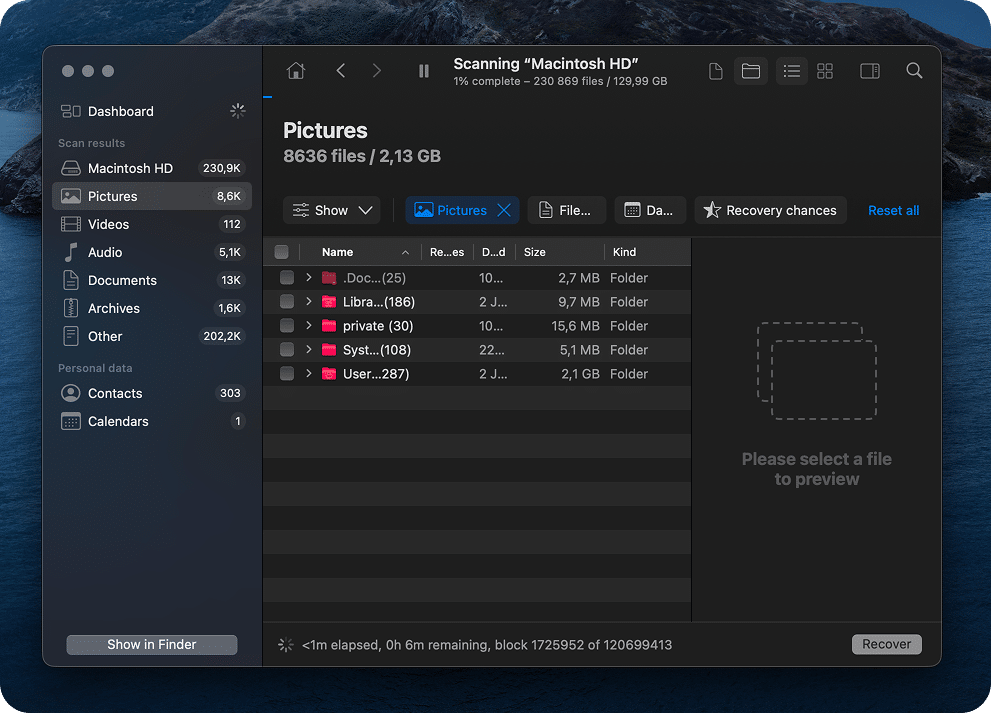This screenshot has width=991, height=713.
Task: Click the Reset all link
Action: (893, 210)
